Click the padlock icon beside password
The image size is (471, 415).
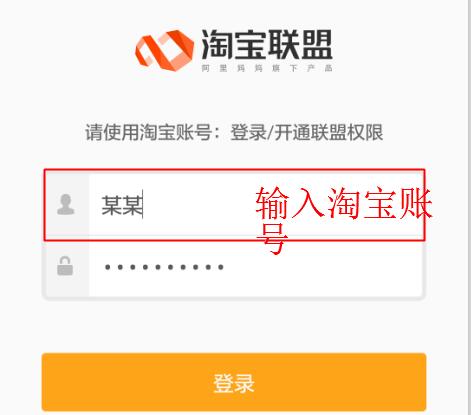(65, 266)
